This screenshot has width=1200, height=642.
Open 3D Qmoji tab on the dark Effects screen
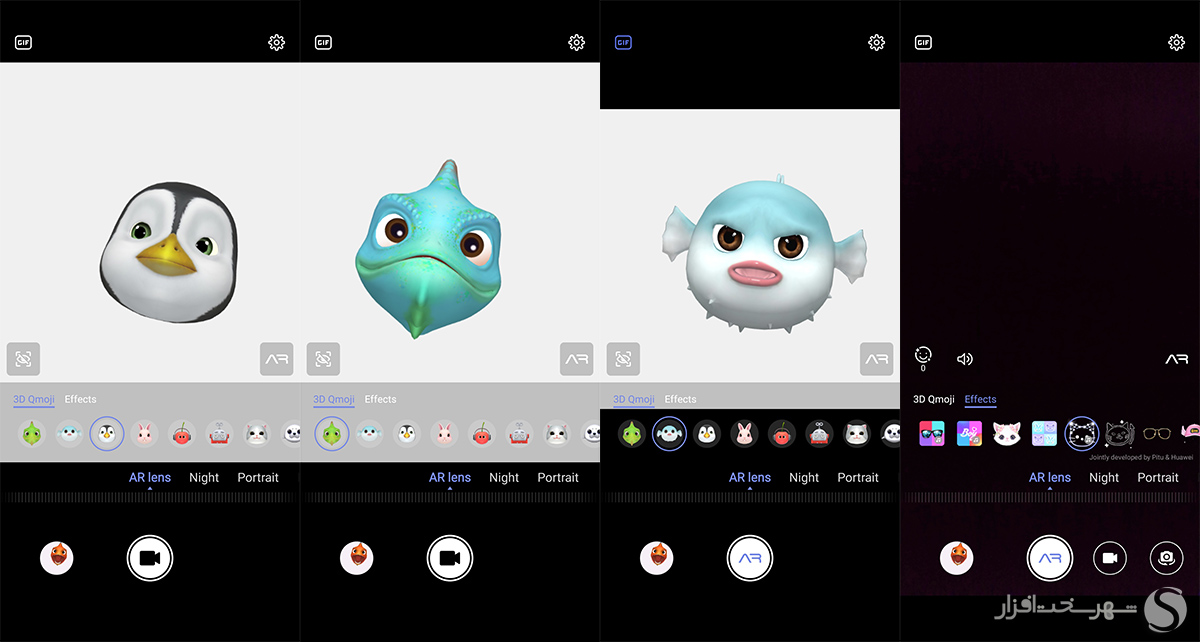[x=933, y=399]
